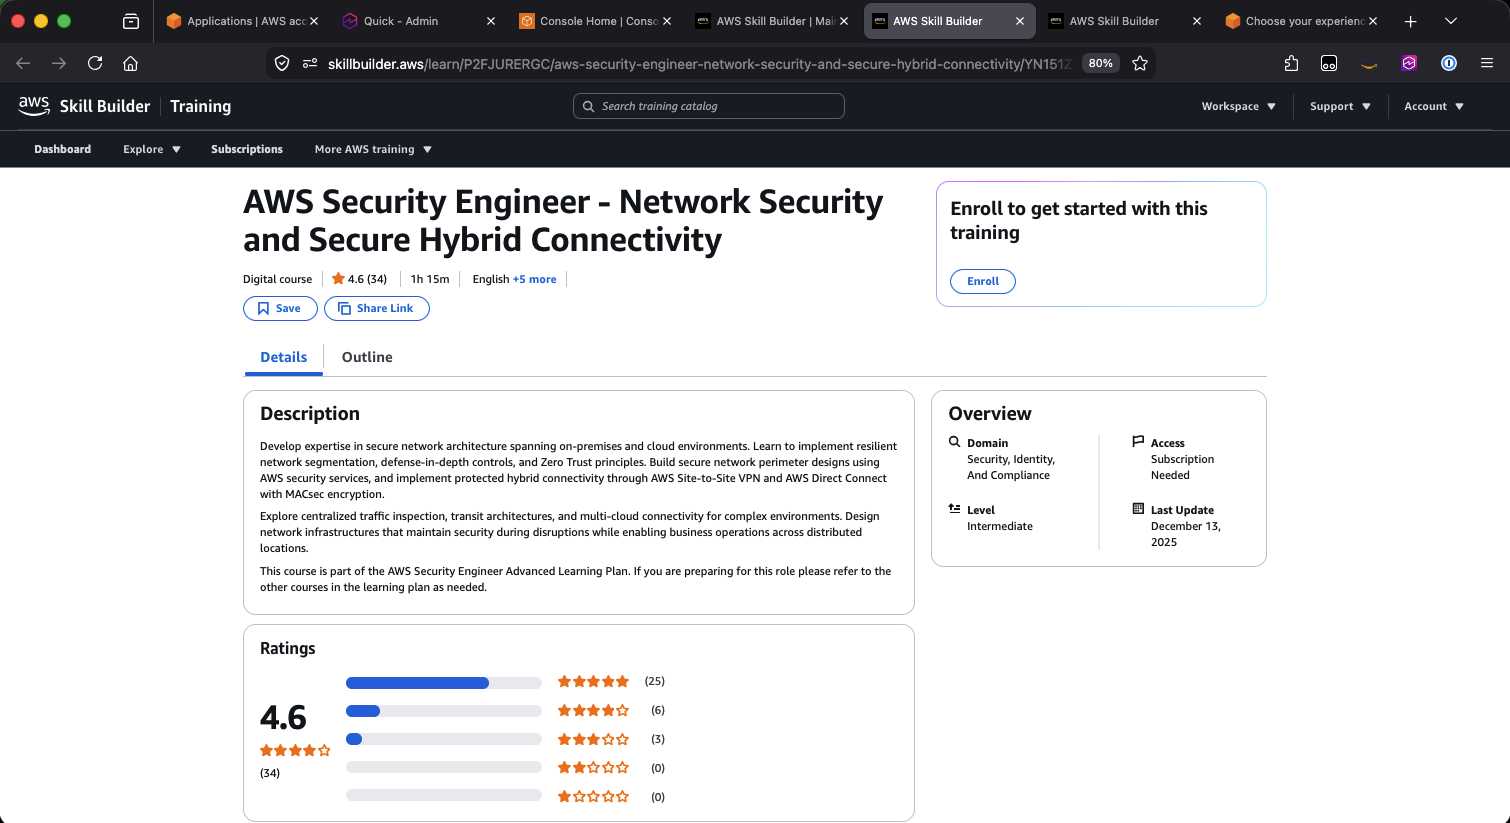This screenshot has width=1510, height=823.
Task: Open the browser home page icon
Action: [130, 63]
